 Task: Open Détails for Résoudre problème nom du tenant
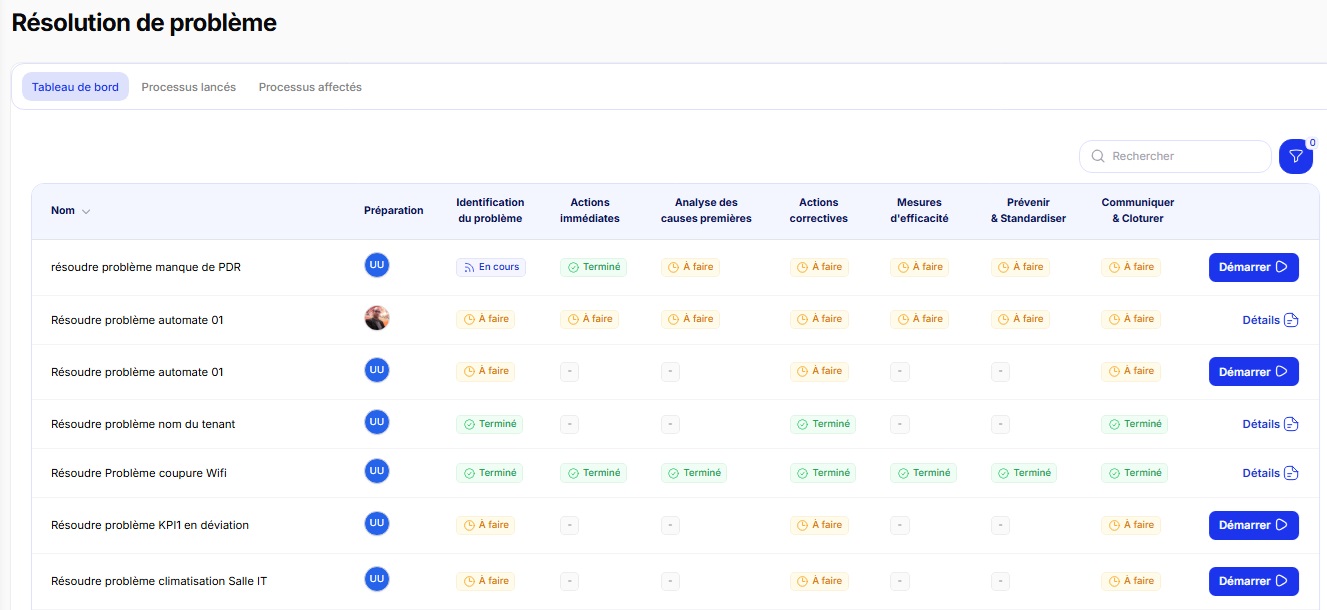[x=1263, y=424]
